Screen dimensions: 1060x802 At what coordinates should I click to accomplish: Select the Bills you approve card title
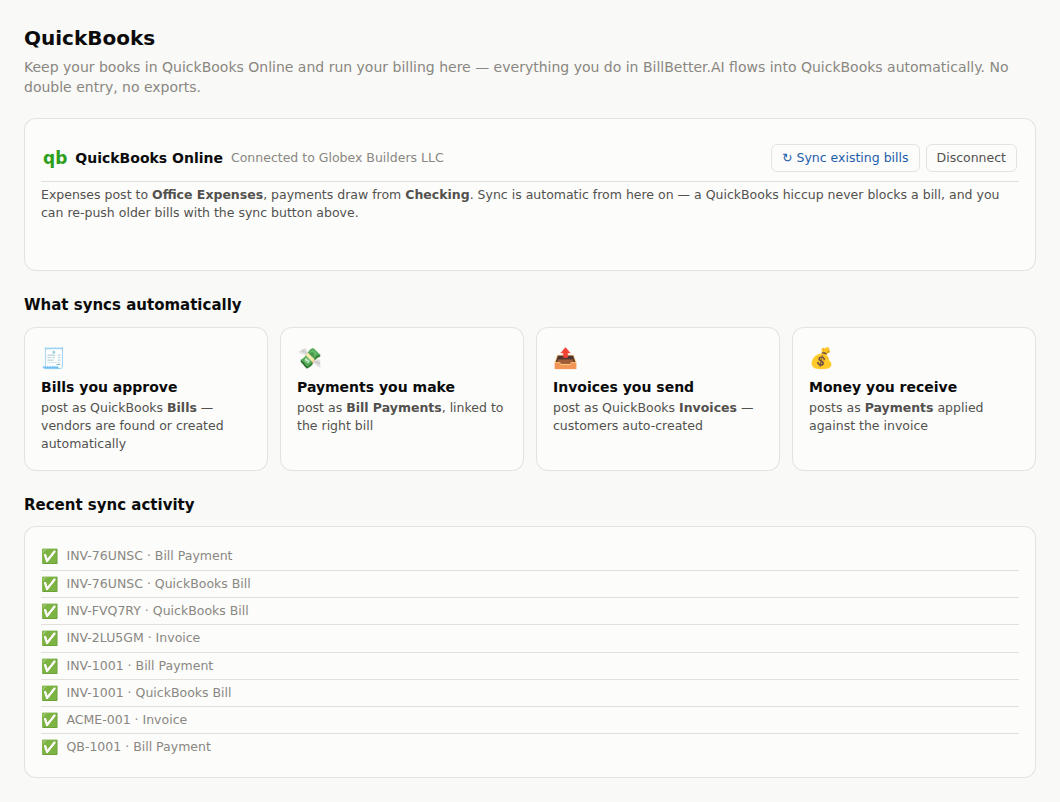point(109,387)
